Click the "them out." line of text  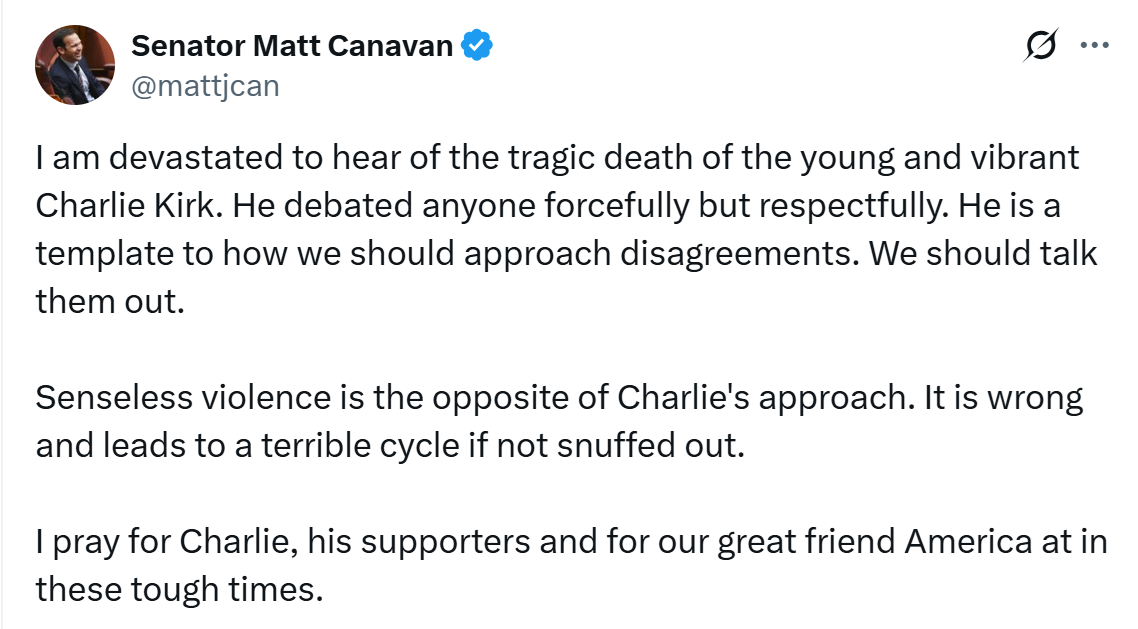tap(111, 300)
